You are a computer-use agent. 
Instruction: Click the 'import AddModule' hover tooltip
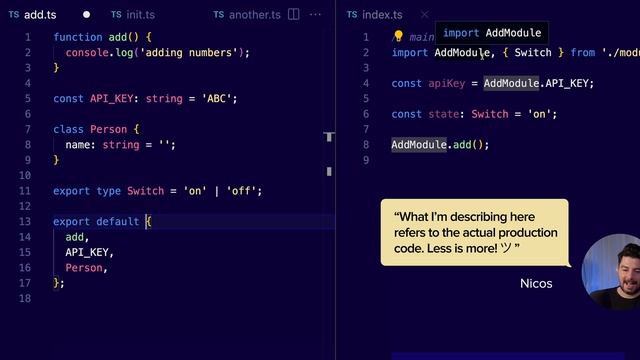pos(492,33)
